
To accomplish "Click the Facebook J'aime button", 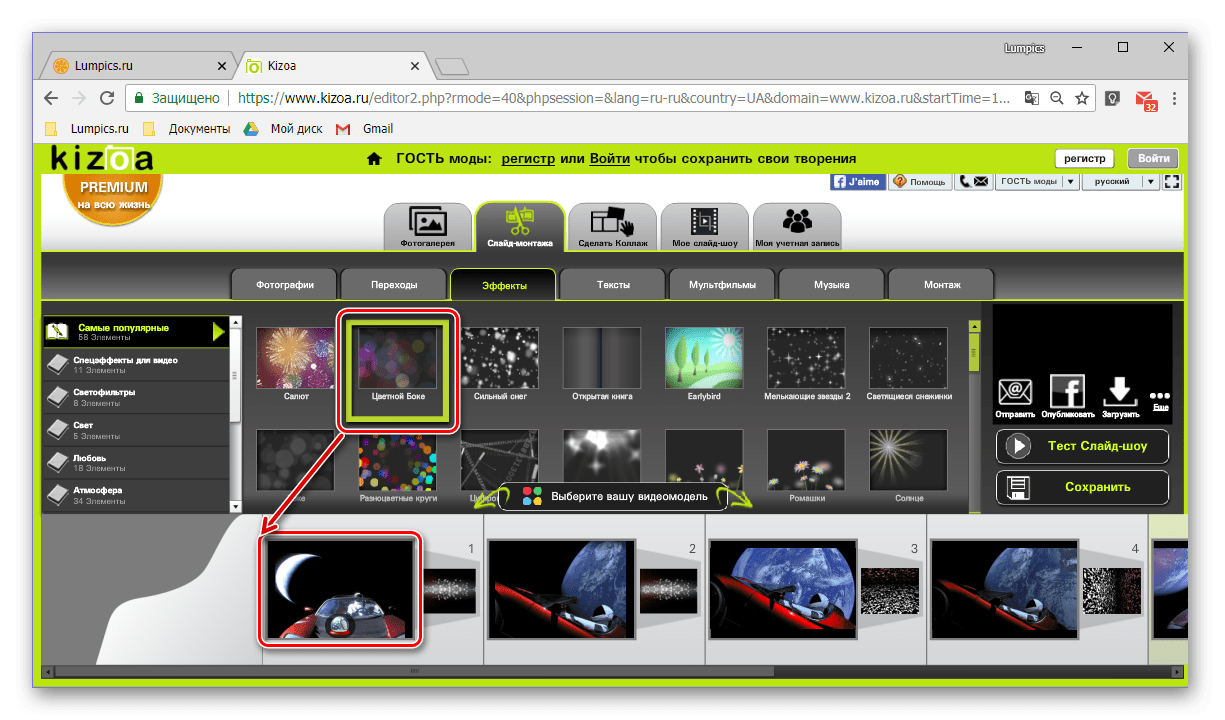I will (858, 181).
